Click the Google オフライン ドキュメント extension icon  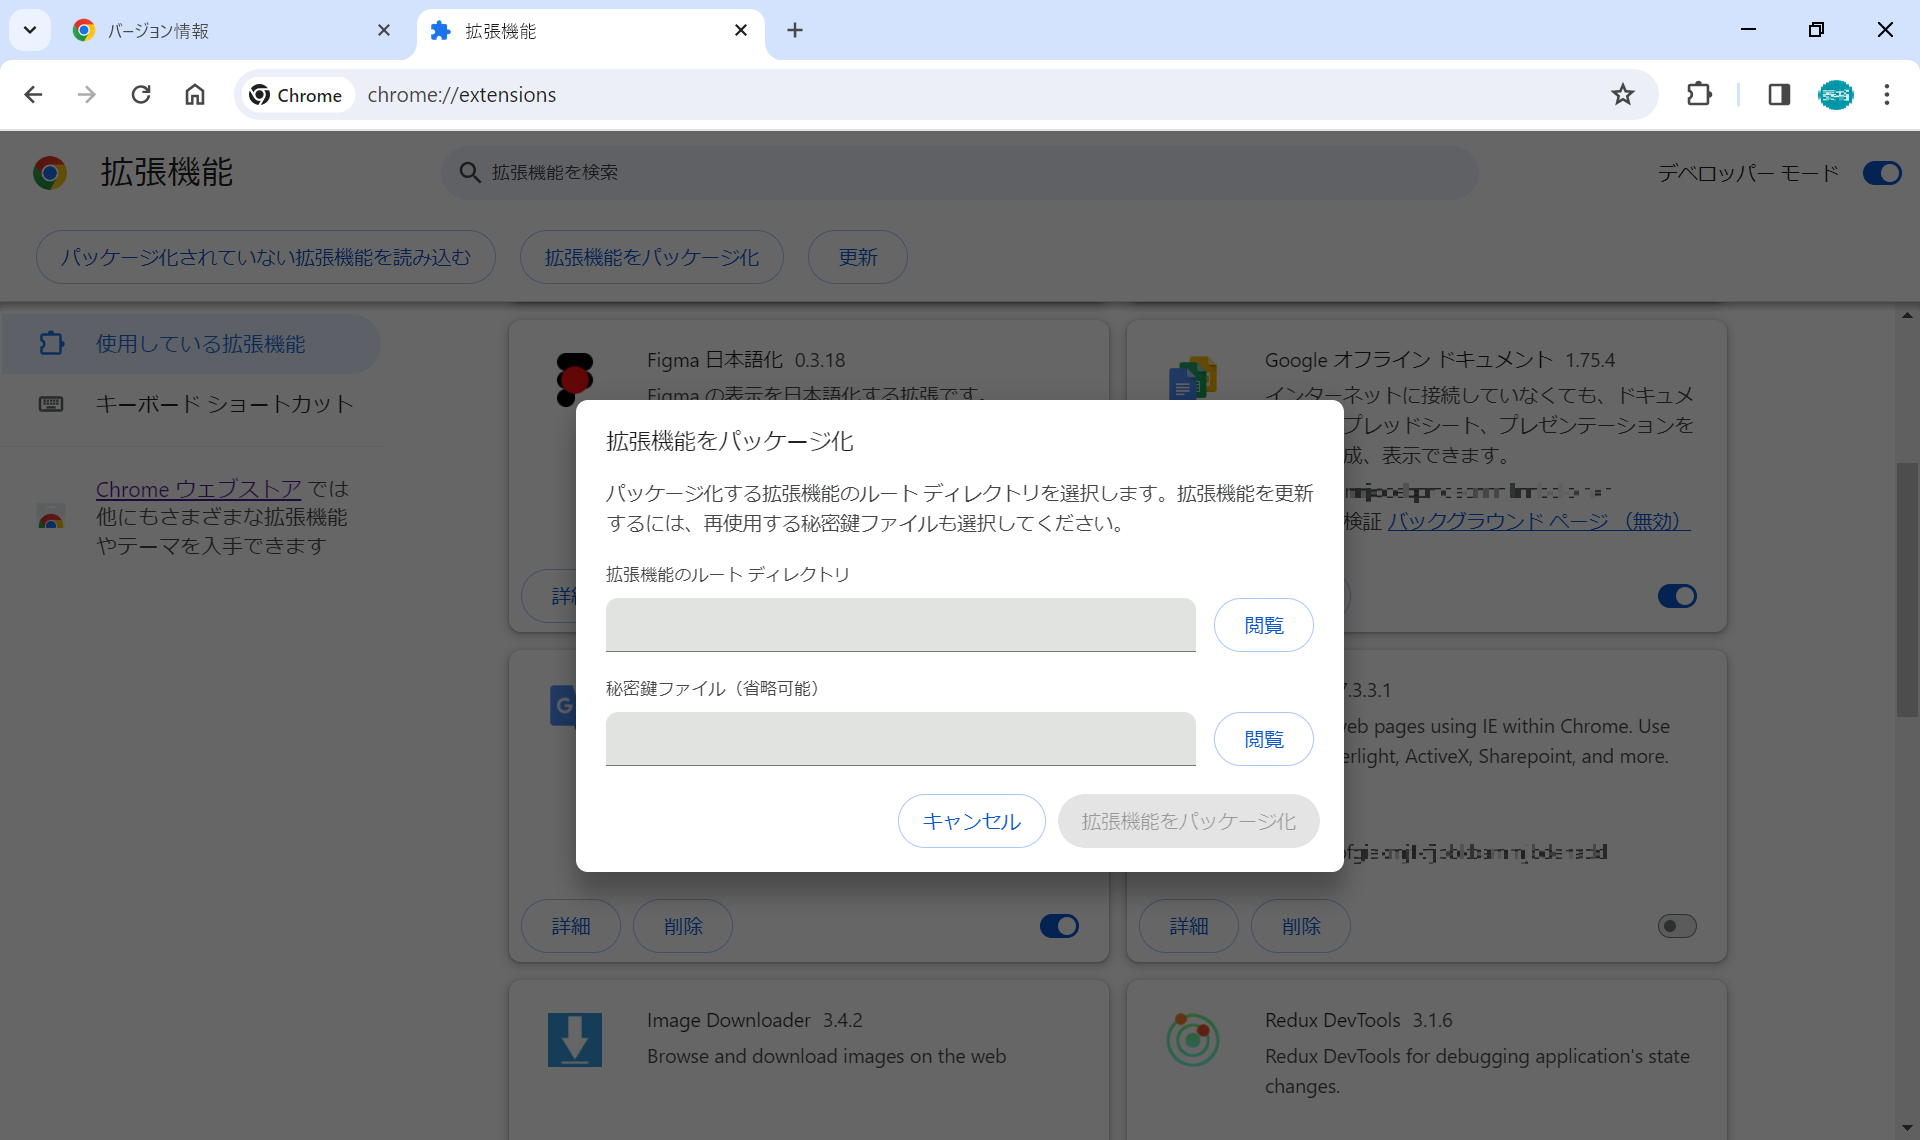click(x=1192, y=380)
